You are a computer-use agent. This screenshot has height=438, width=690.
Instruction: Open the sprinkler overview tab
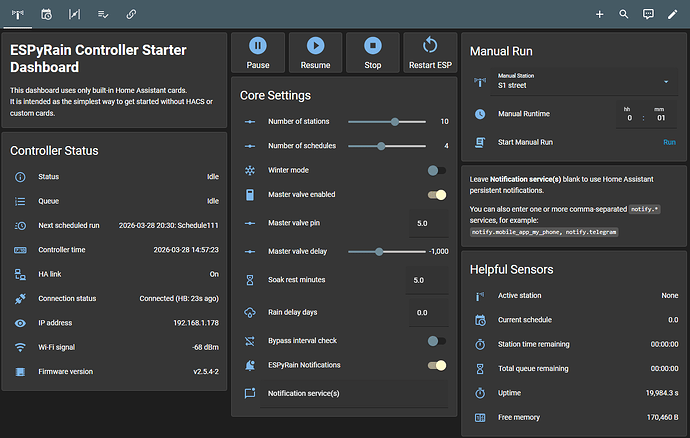pos(18,14)
